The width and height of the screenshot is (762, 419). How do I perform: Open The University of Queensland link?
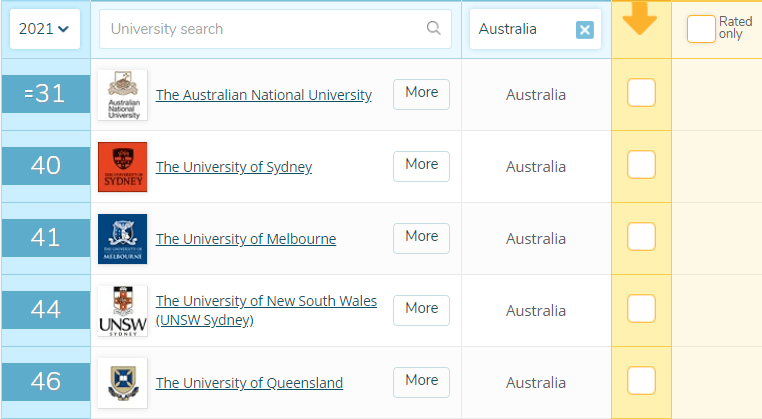249,383
